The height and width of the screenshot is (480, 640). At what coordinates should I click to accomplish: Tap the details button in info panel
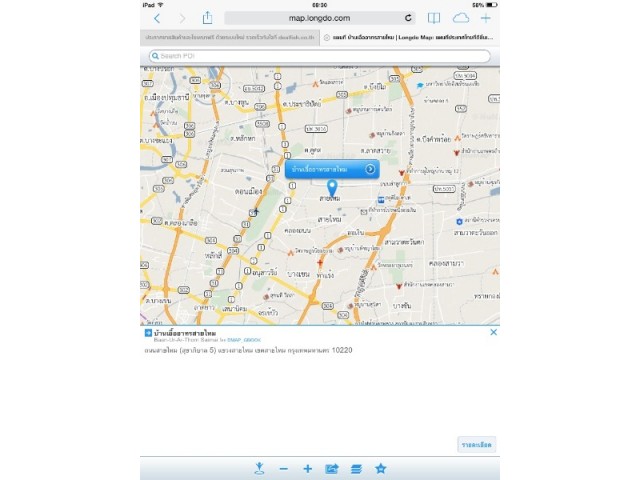pos(477,443)
